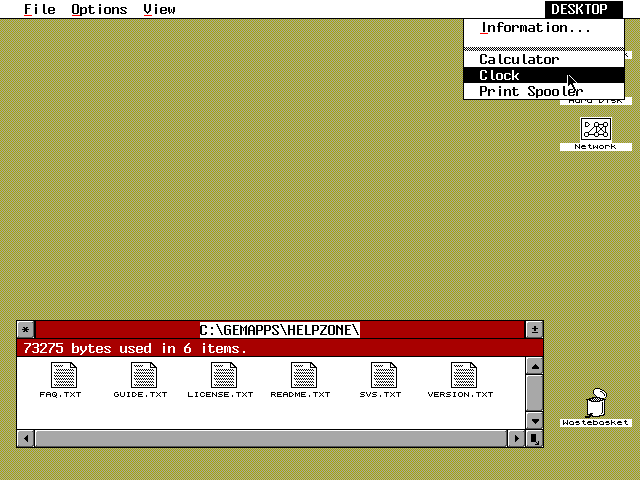The height and width of the screenshot is (480, 640).
Task: Select the VERSION.TXT document icon
Action: [464, 376]
